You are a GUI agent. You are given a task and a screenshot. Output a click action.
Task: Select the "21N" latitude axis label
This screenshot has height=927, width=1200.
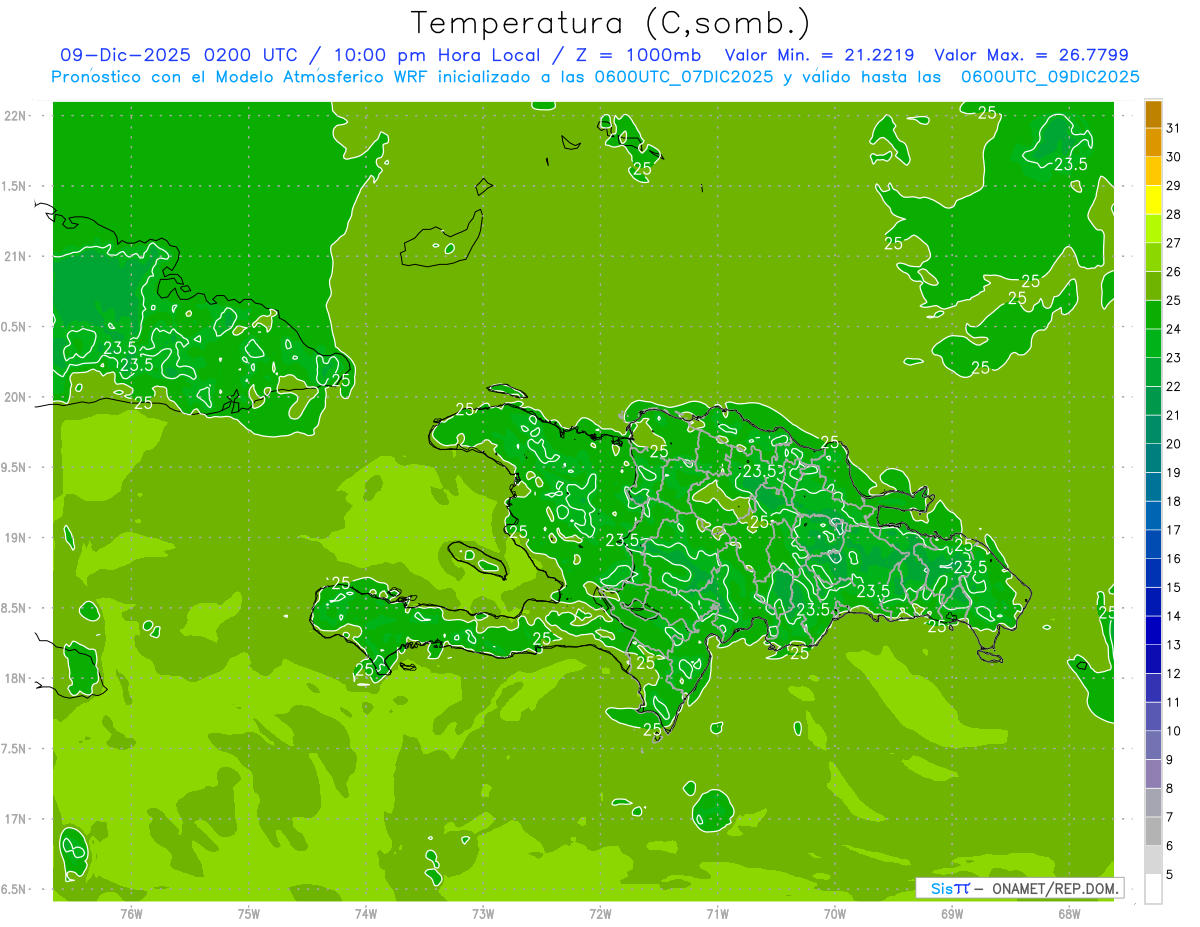pos(17,256)
